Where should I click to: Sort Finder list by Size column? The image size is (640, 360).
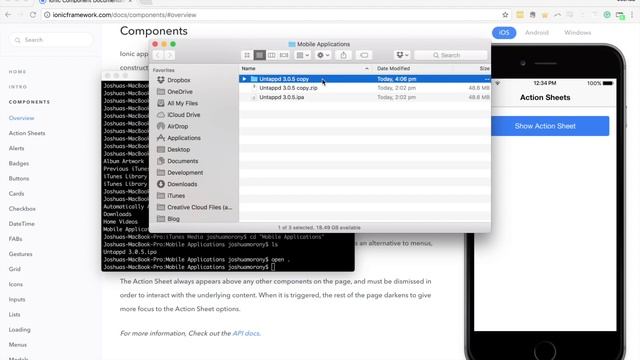click(x=484, y=68)
